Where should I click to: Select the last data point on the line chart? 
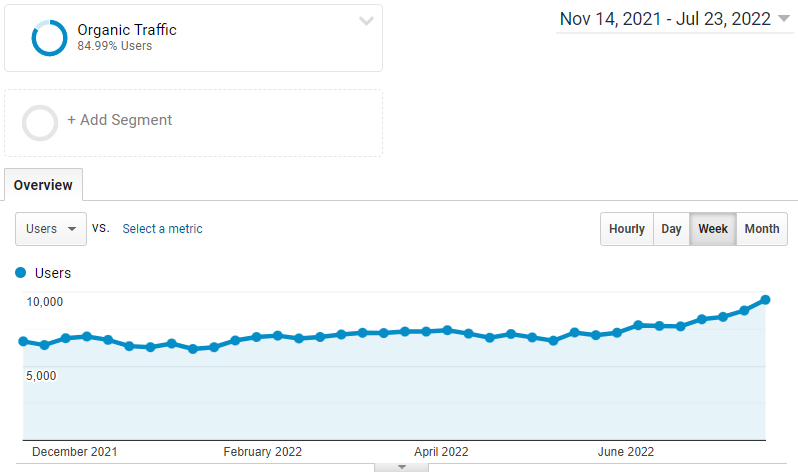765,299
